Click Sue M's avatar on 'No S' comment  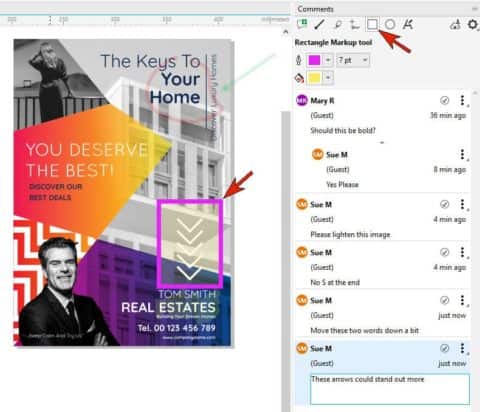click(302, 252)
